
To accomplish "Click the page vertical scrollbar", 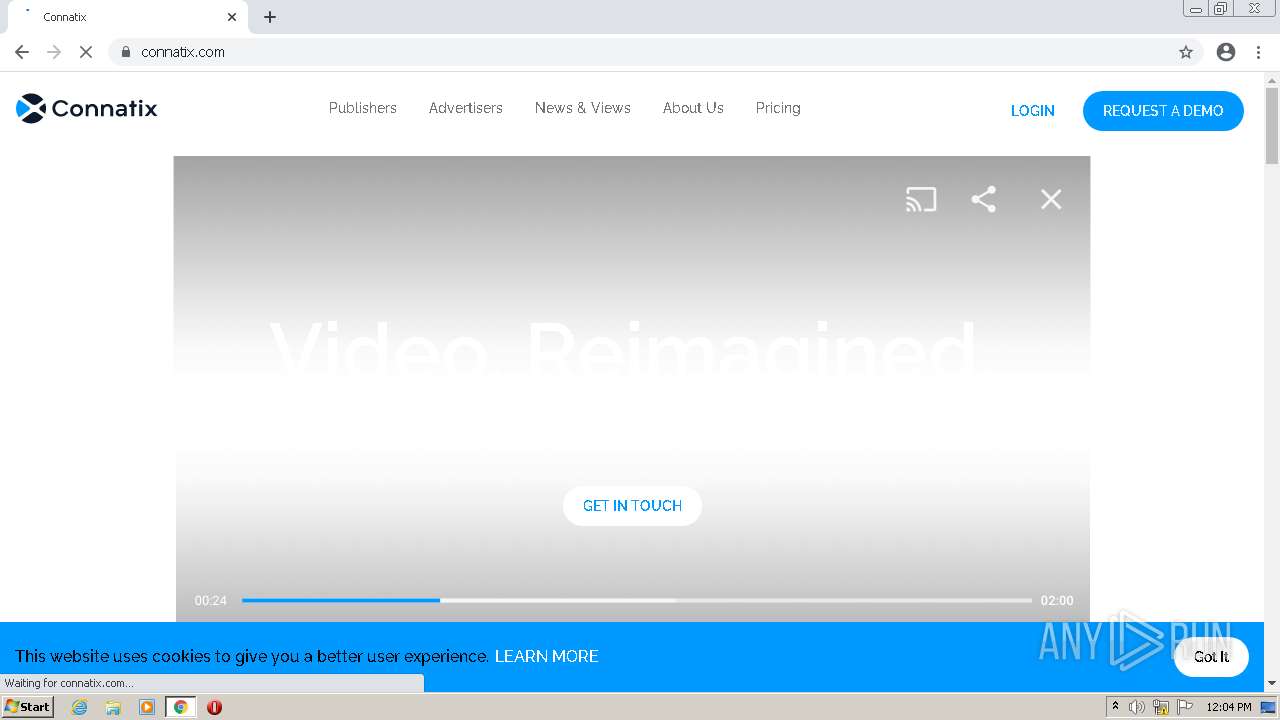I will pos(1272,126).
